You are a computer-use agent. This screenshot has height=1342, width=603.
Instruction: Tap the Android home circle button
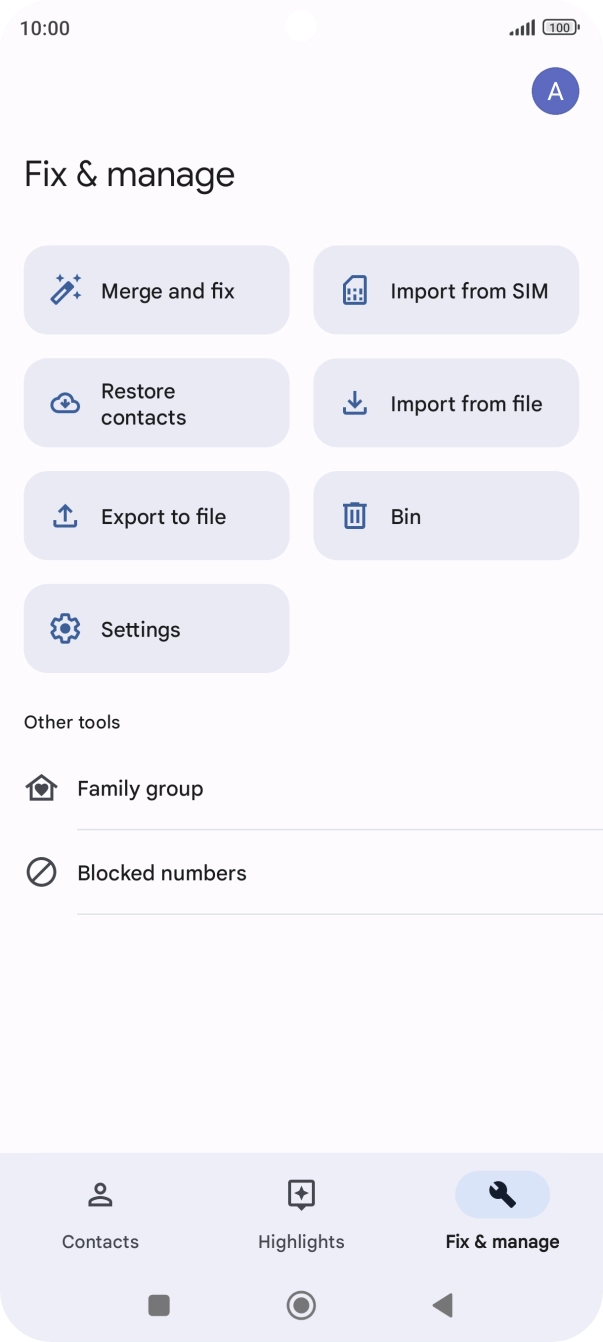coord(301,1305)
